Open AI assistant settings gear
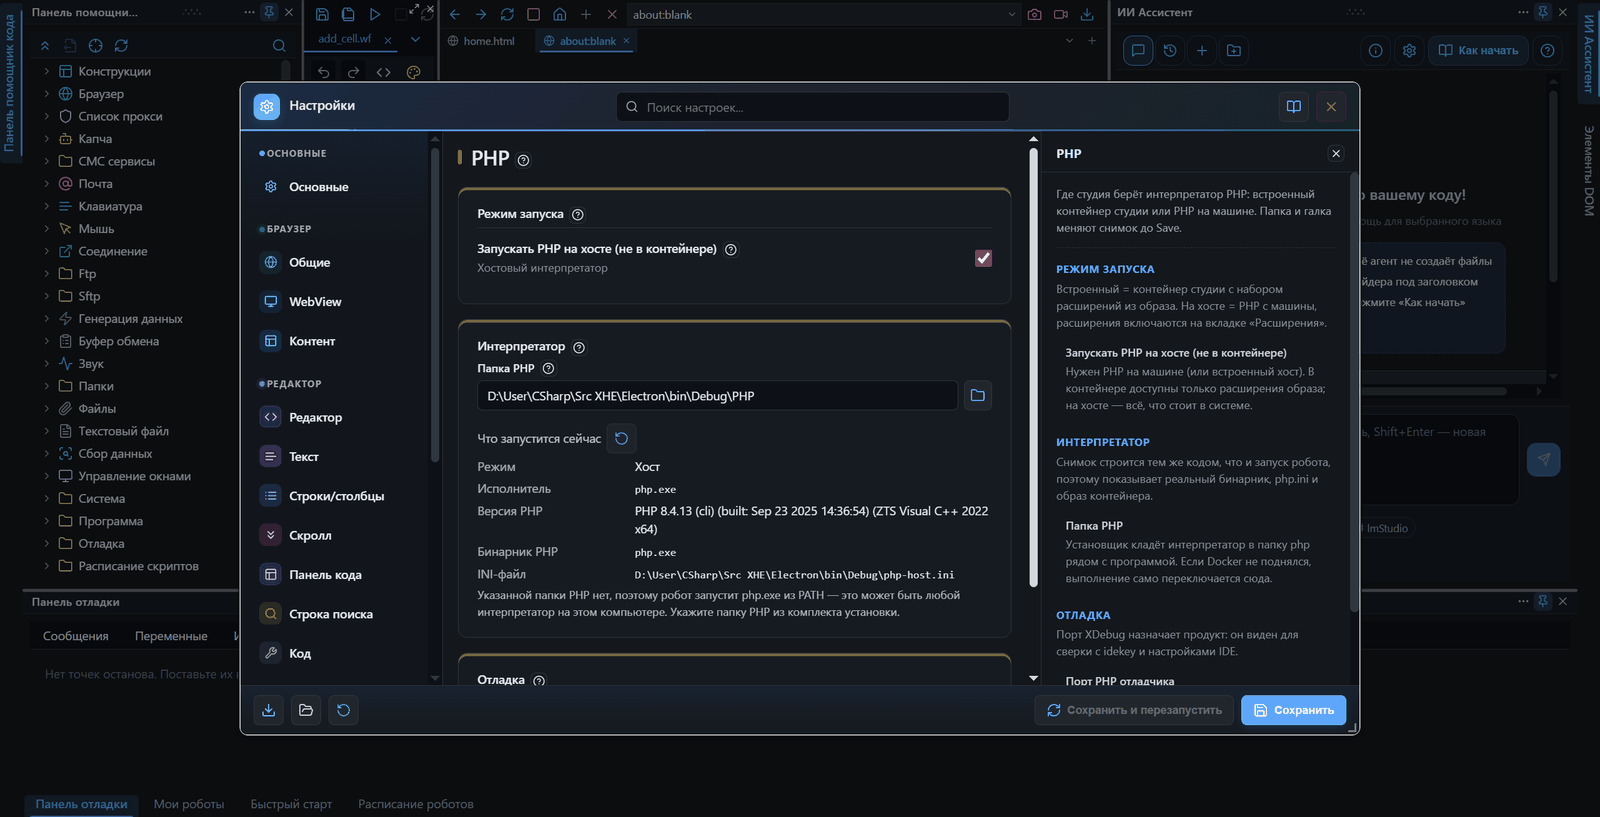Image resolution: width=1600 pixels, height=817 pixels. [x=1409, y=51]
